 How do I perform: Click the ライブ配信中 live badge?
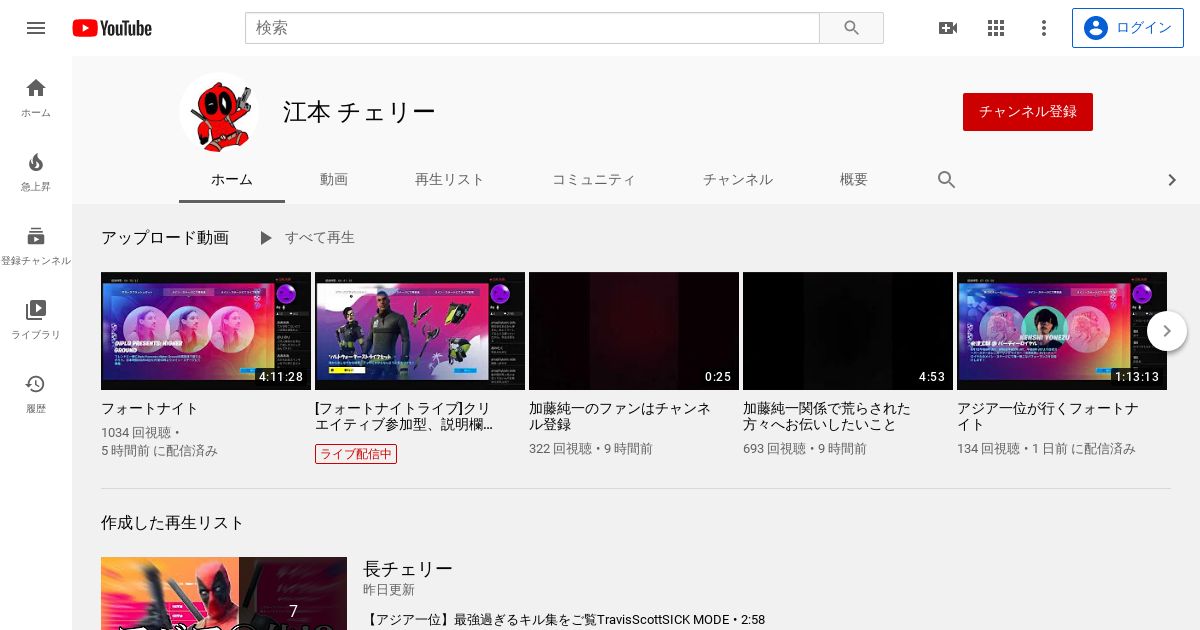(x=356, y=454)
